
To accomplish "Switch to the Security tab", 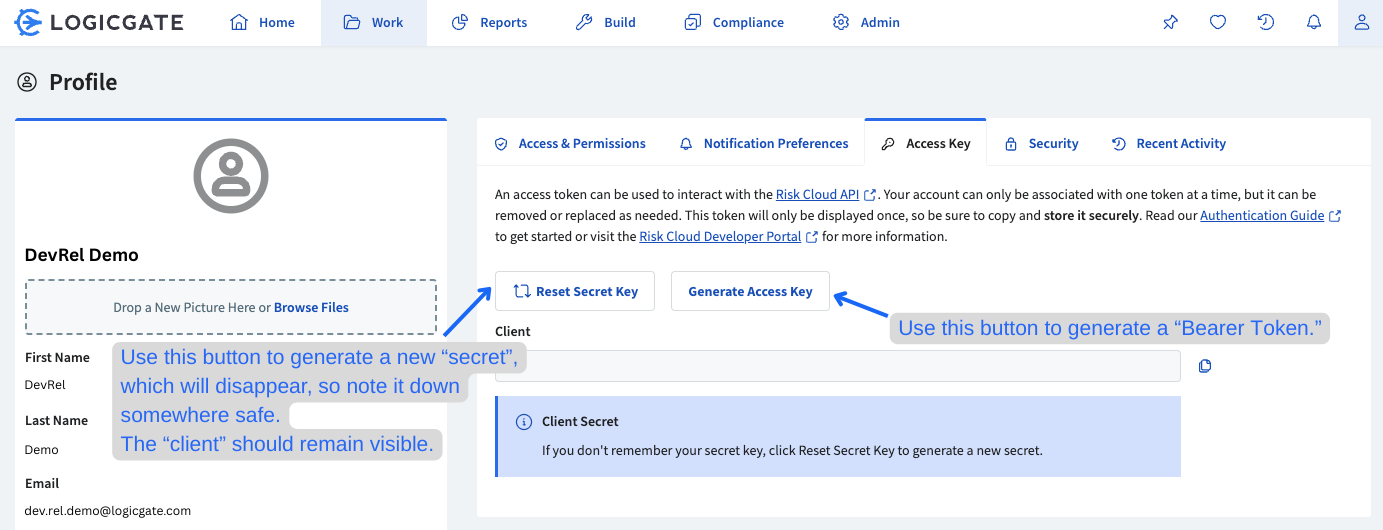I will tap(1042, 144).
